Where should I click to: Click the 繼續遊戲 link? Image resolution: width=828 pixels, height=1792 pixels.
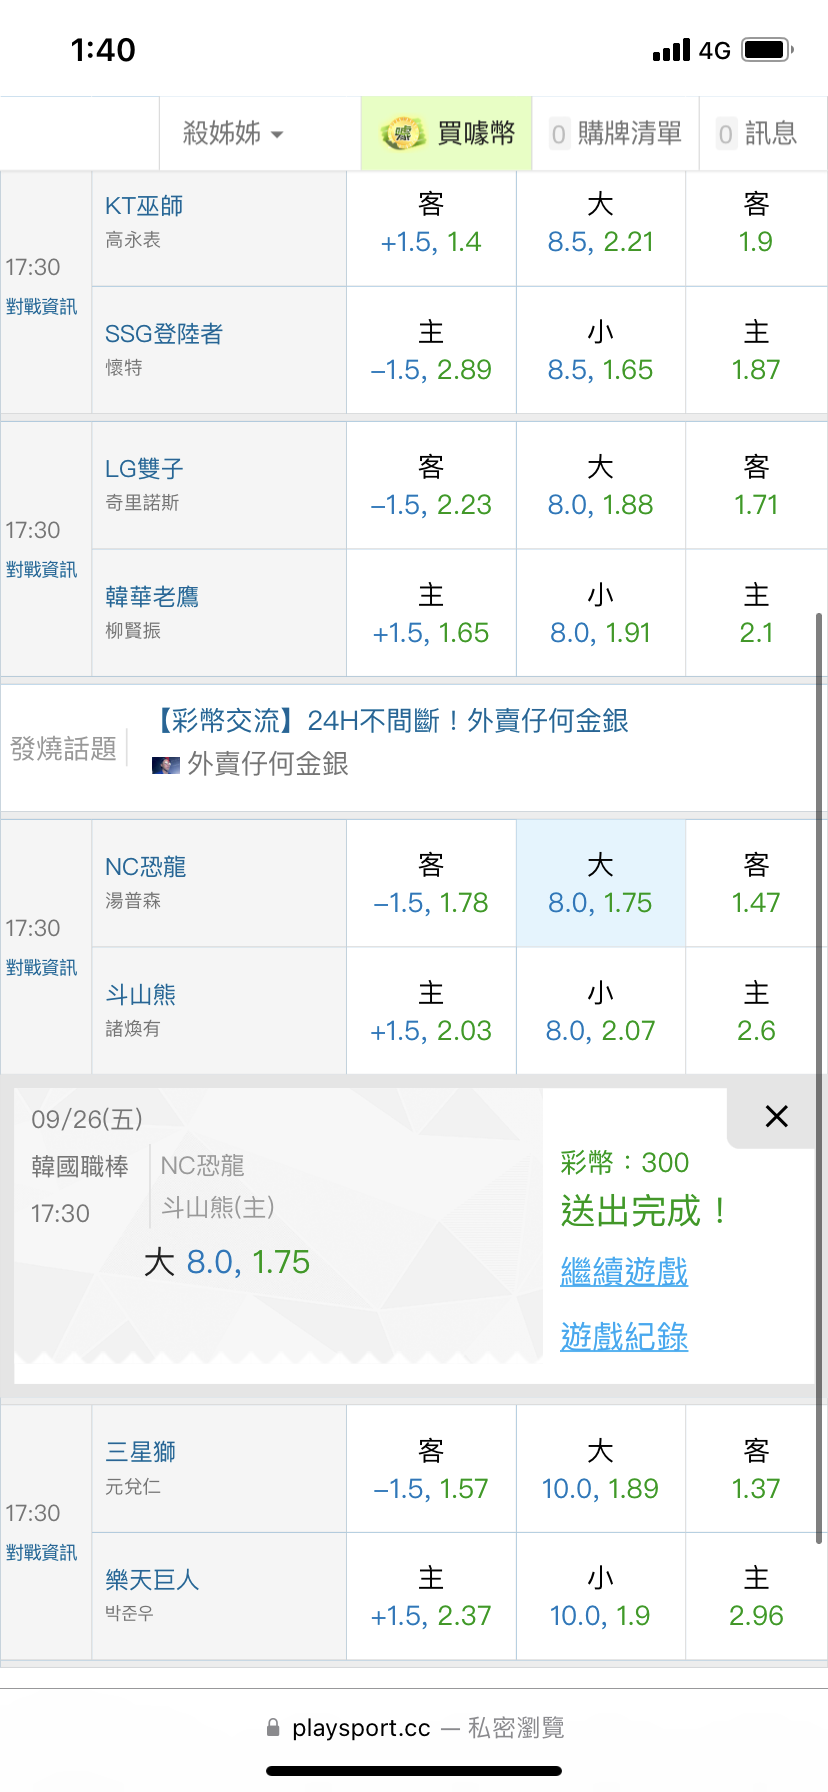point(624,1272)
